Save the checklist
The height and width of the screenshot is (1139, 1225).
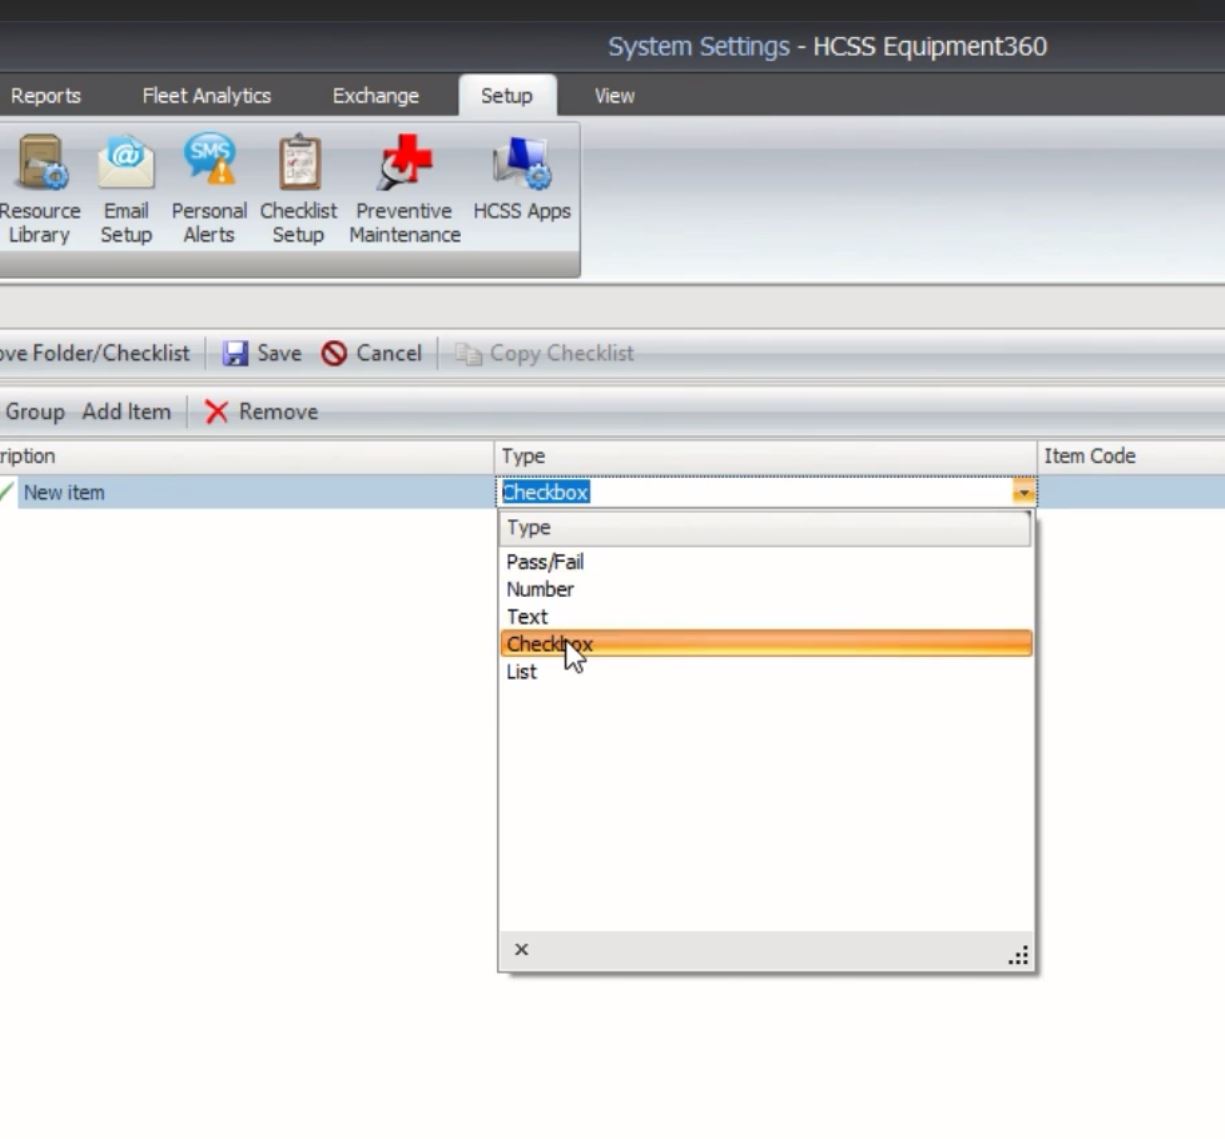coord(262,353)
